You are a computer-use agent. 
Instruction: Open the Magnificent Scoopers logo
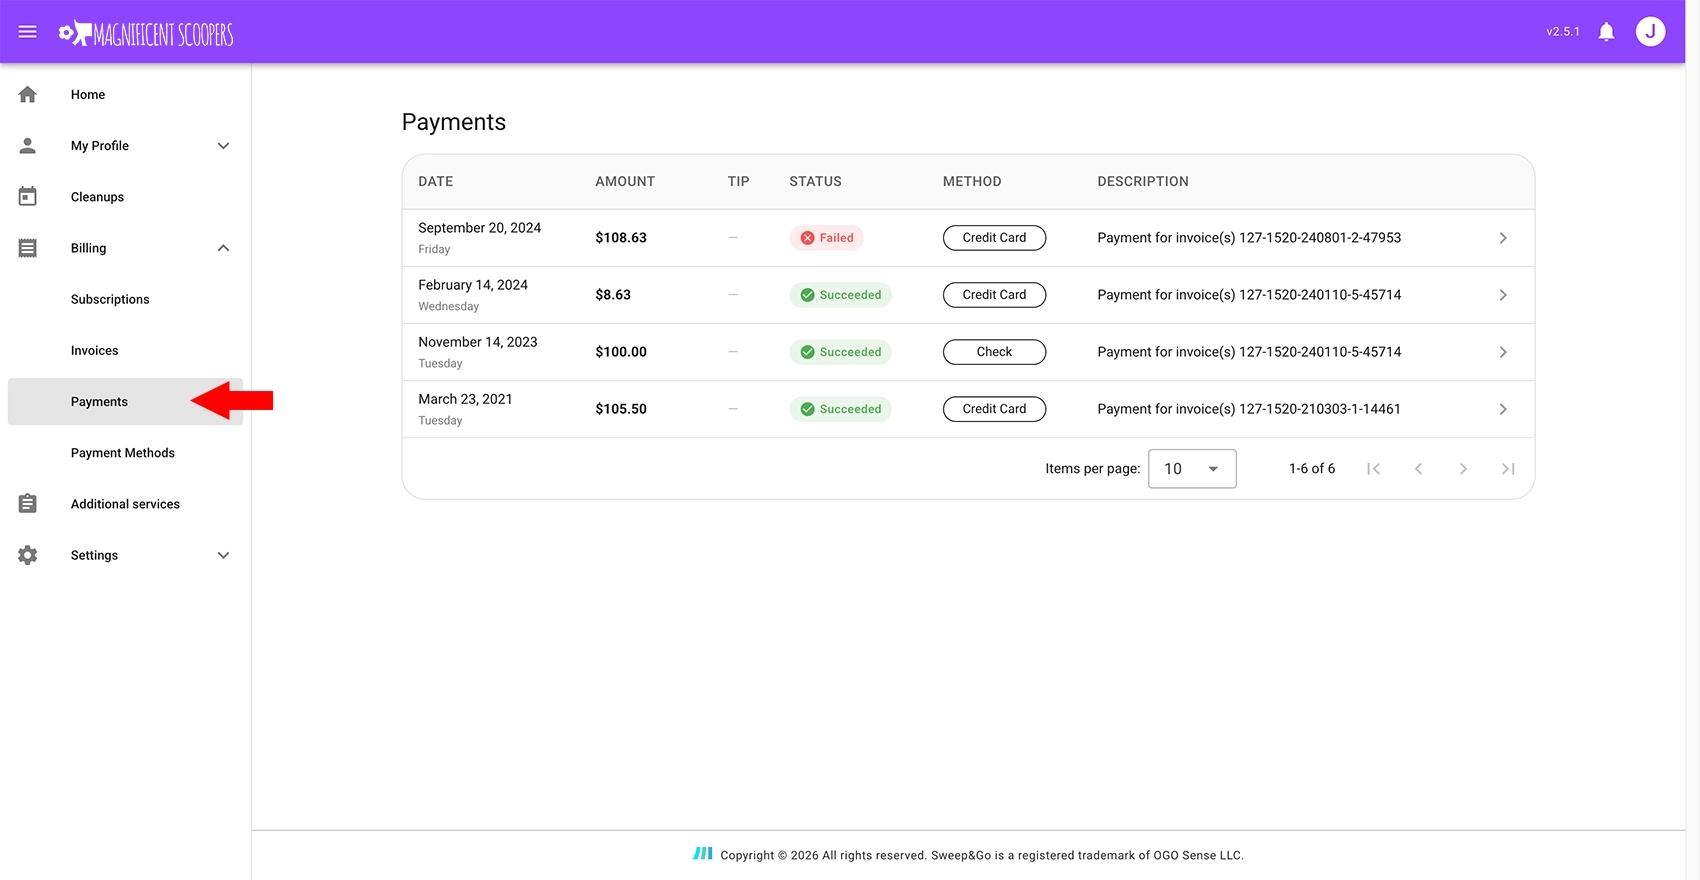pyautogui.click(x=146, y=34)
